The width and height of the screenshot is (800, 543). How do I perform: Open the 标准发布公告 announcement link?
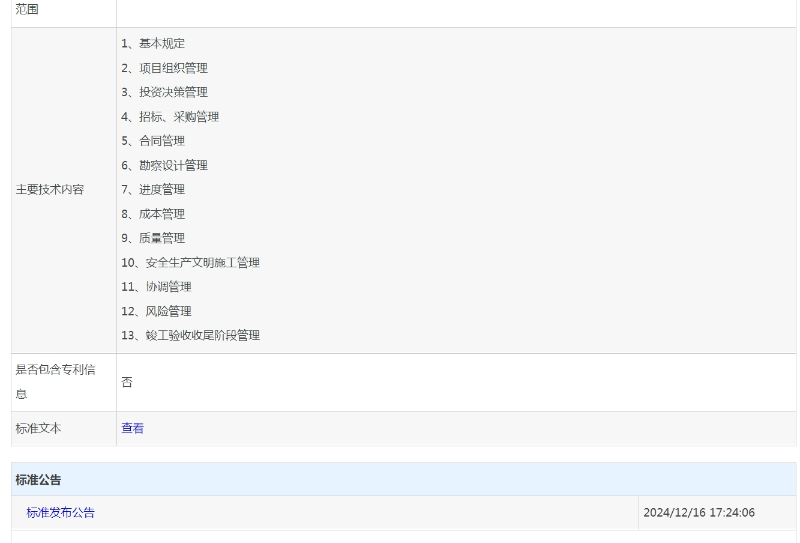(61, 512)
